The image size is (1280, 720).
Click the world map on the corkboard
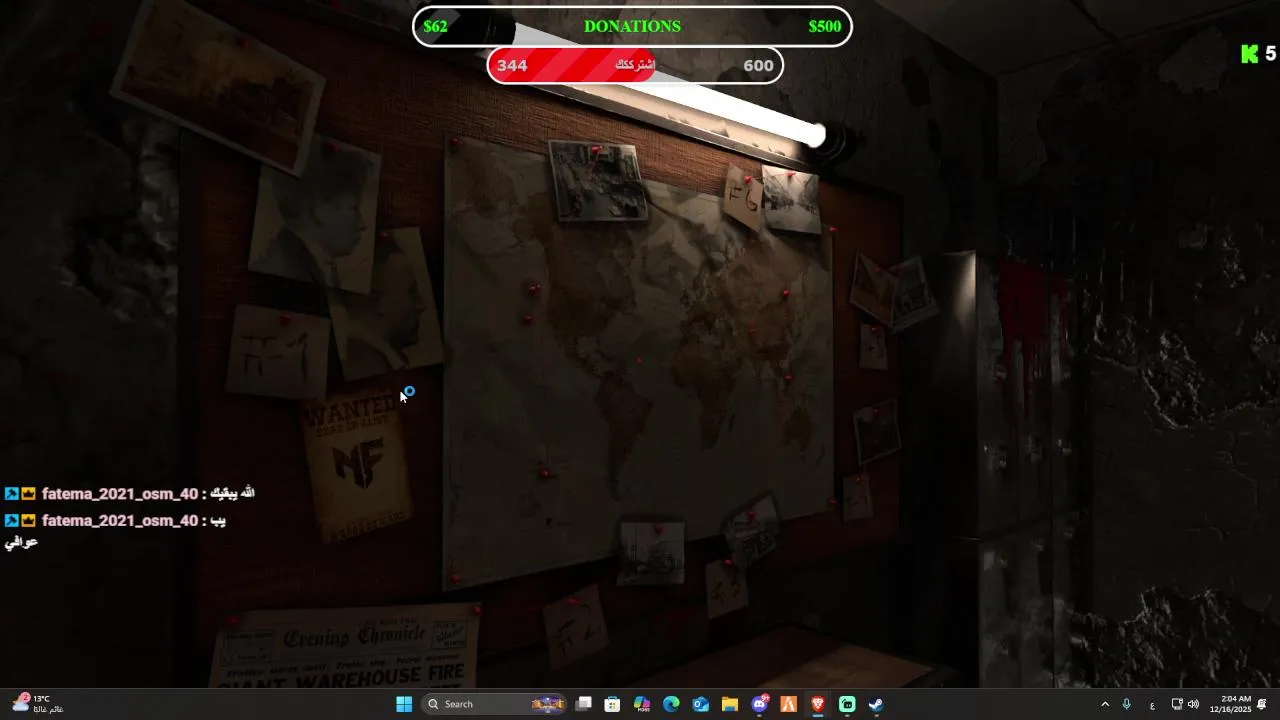point(638,365)
